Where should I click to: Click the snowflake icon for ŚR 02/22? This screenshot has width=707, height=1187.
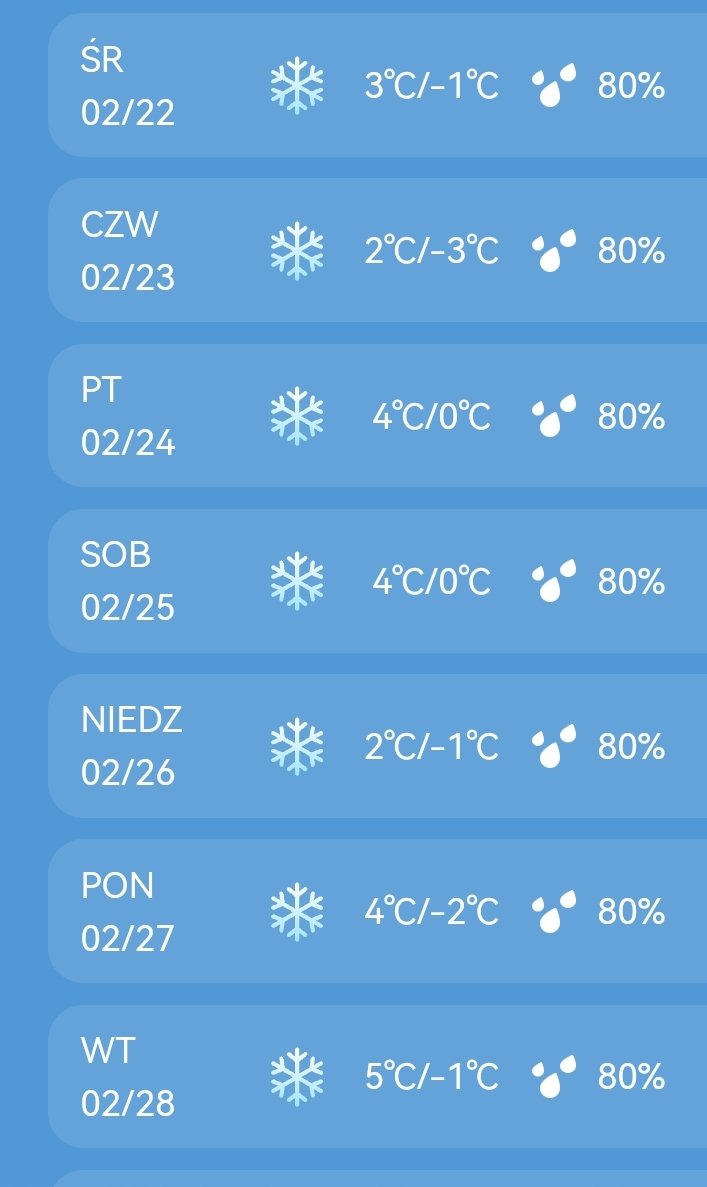click(297, 86)
